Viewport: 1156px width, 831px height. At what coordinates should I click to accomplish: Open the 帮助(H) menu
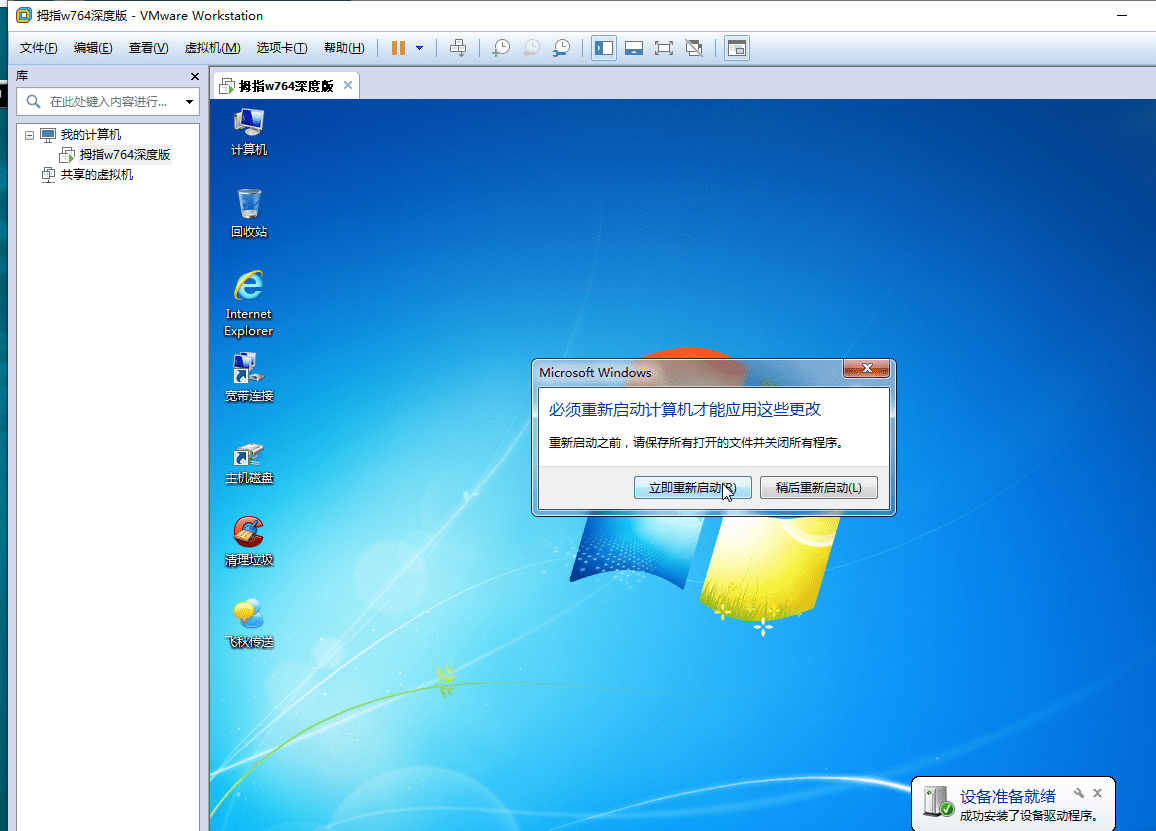tap(344, 48)
